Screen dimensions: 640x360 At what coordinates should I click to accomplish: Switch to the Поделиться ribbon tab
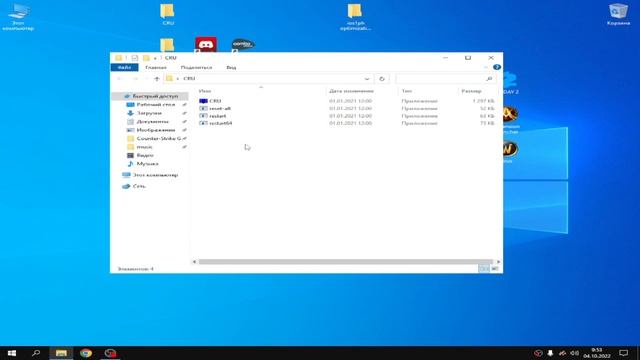point(196,67)
